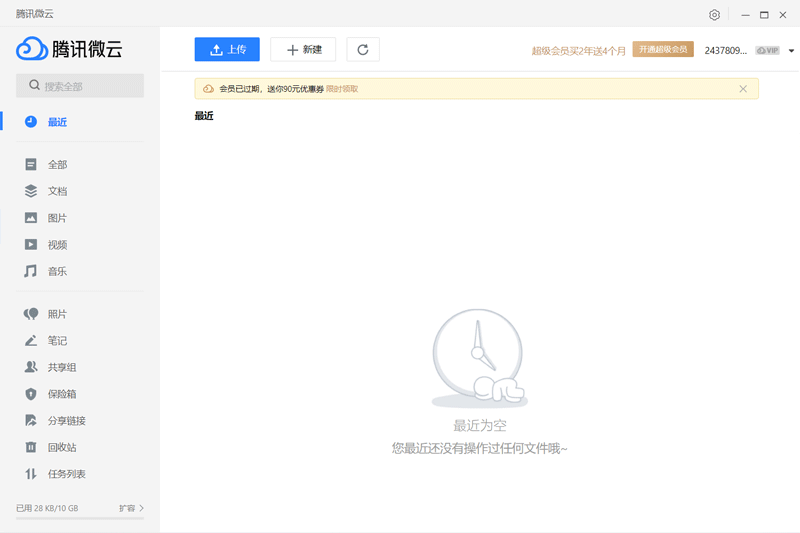Open the 新建 create menu

click(x=303, y=50)
